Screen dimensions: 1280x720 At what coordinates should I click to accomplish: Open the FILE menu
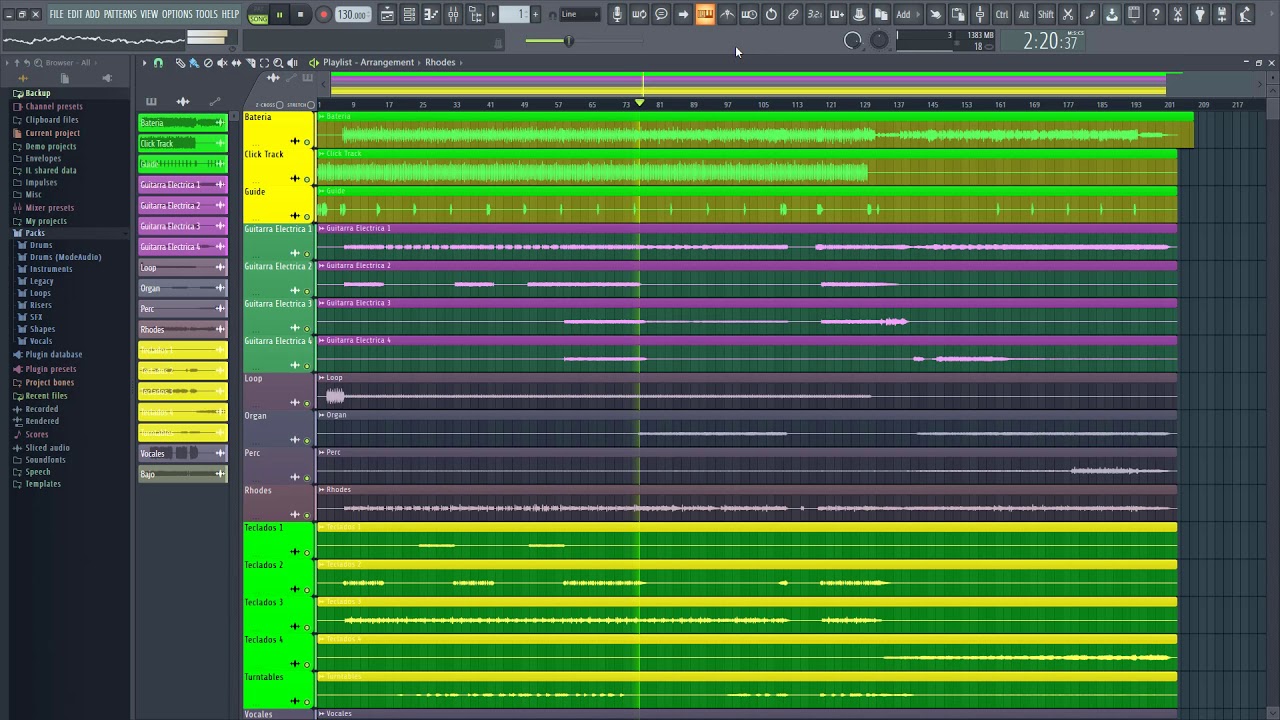[x=57, y=14]
